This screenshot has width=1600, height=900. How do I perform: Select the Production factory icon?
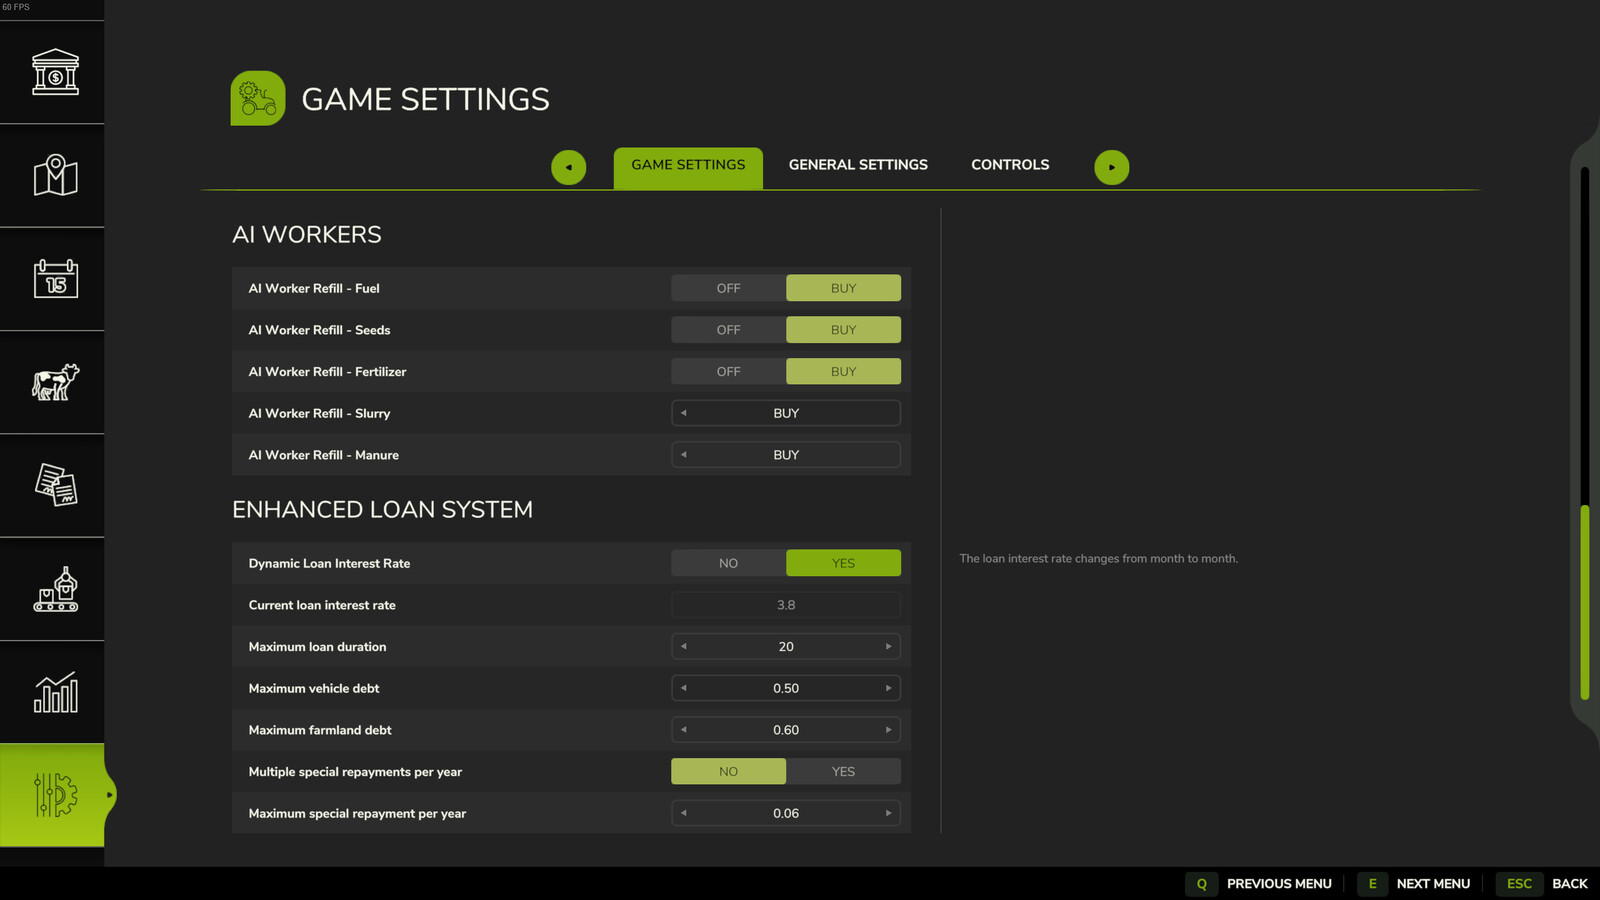pos(53,589)
